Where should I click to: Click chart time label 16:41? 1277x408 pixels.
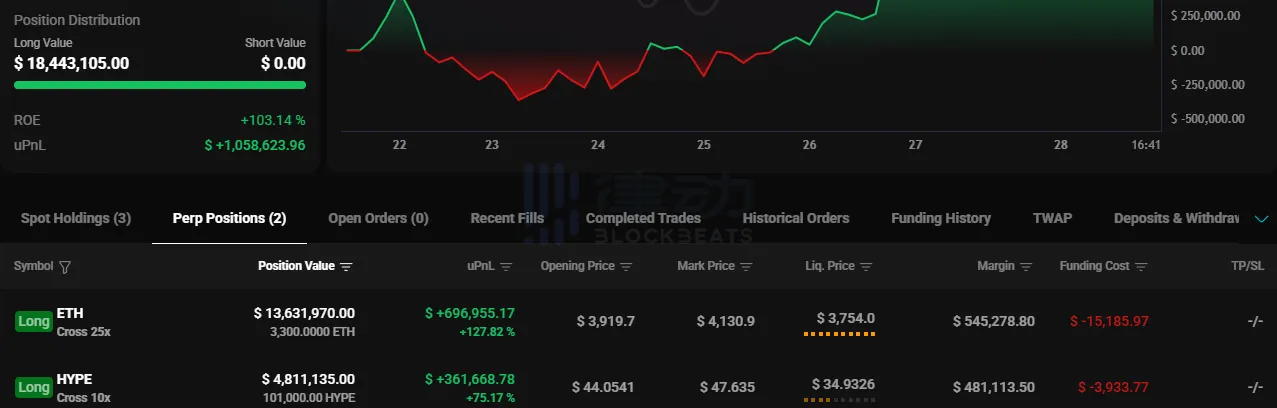tap(1145, 145)
